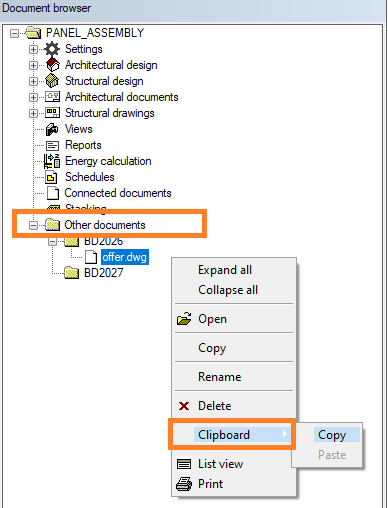
Task: Open the Clipboard menu entry
Action: pyautogui.click(x=232, y=435)
